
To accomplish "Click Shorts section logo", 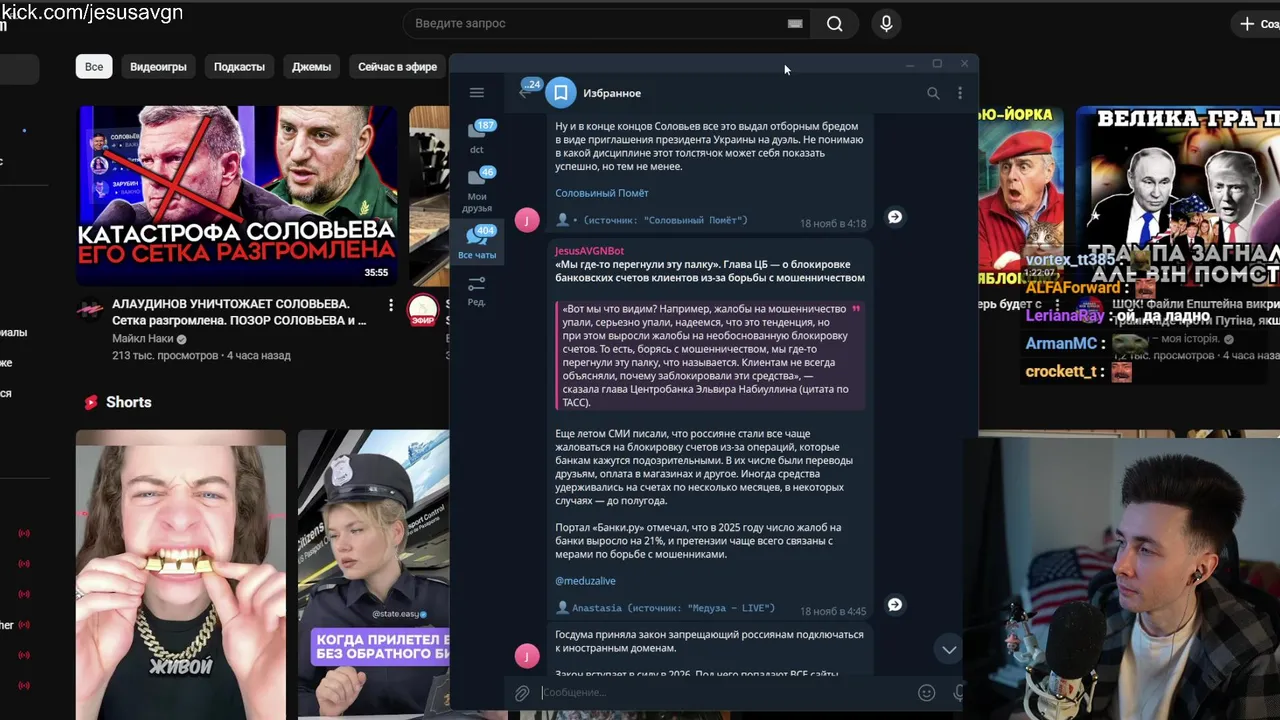I will (91, 402).
